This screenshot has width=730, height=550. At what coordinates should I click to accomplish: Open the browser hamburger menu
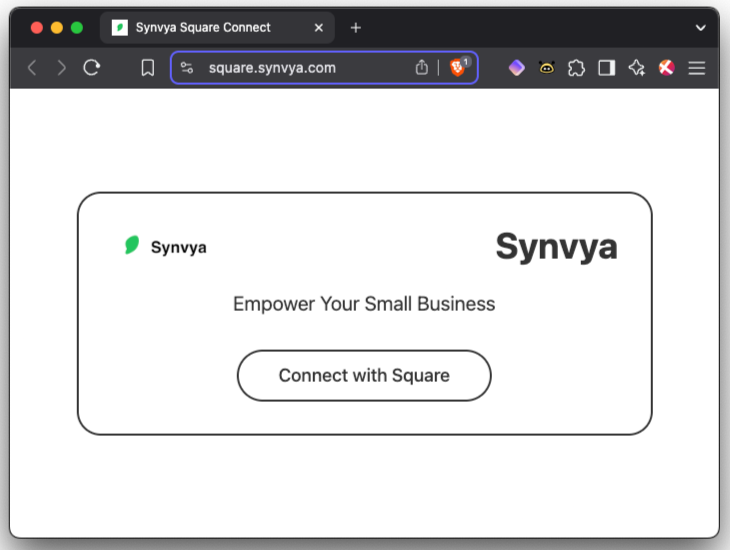coord(696,68)
